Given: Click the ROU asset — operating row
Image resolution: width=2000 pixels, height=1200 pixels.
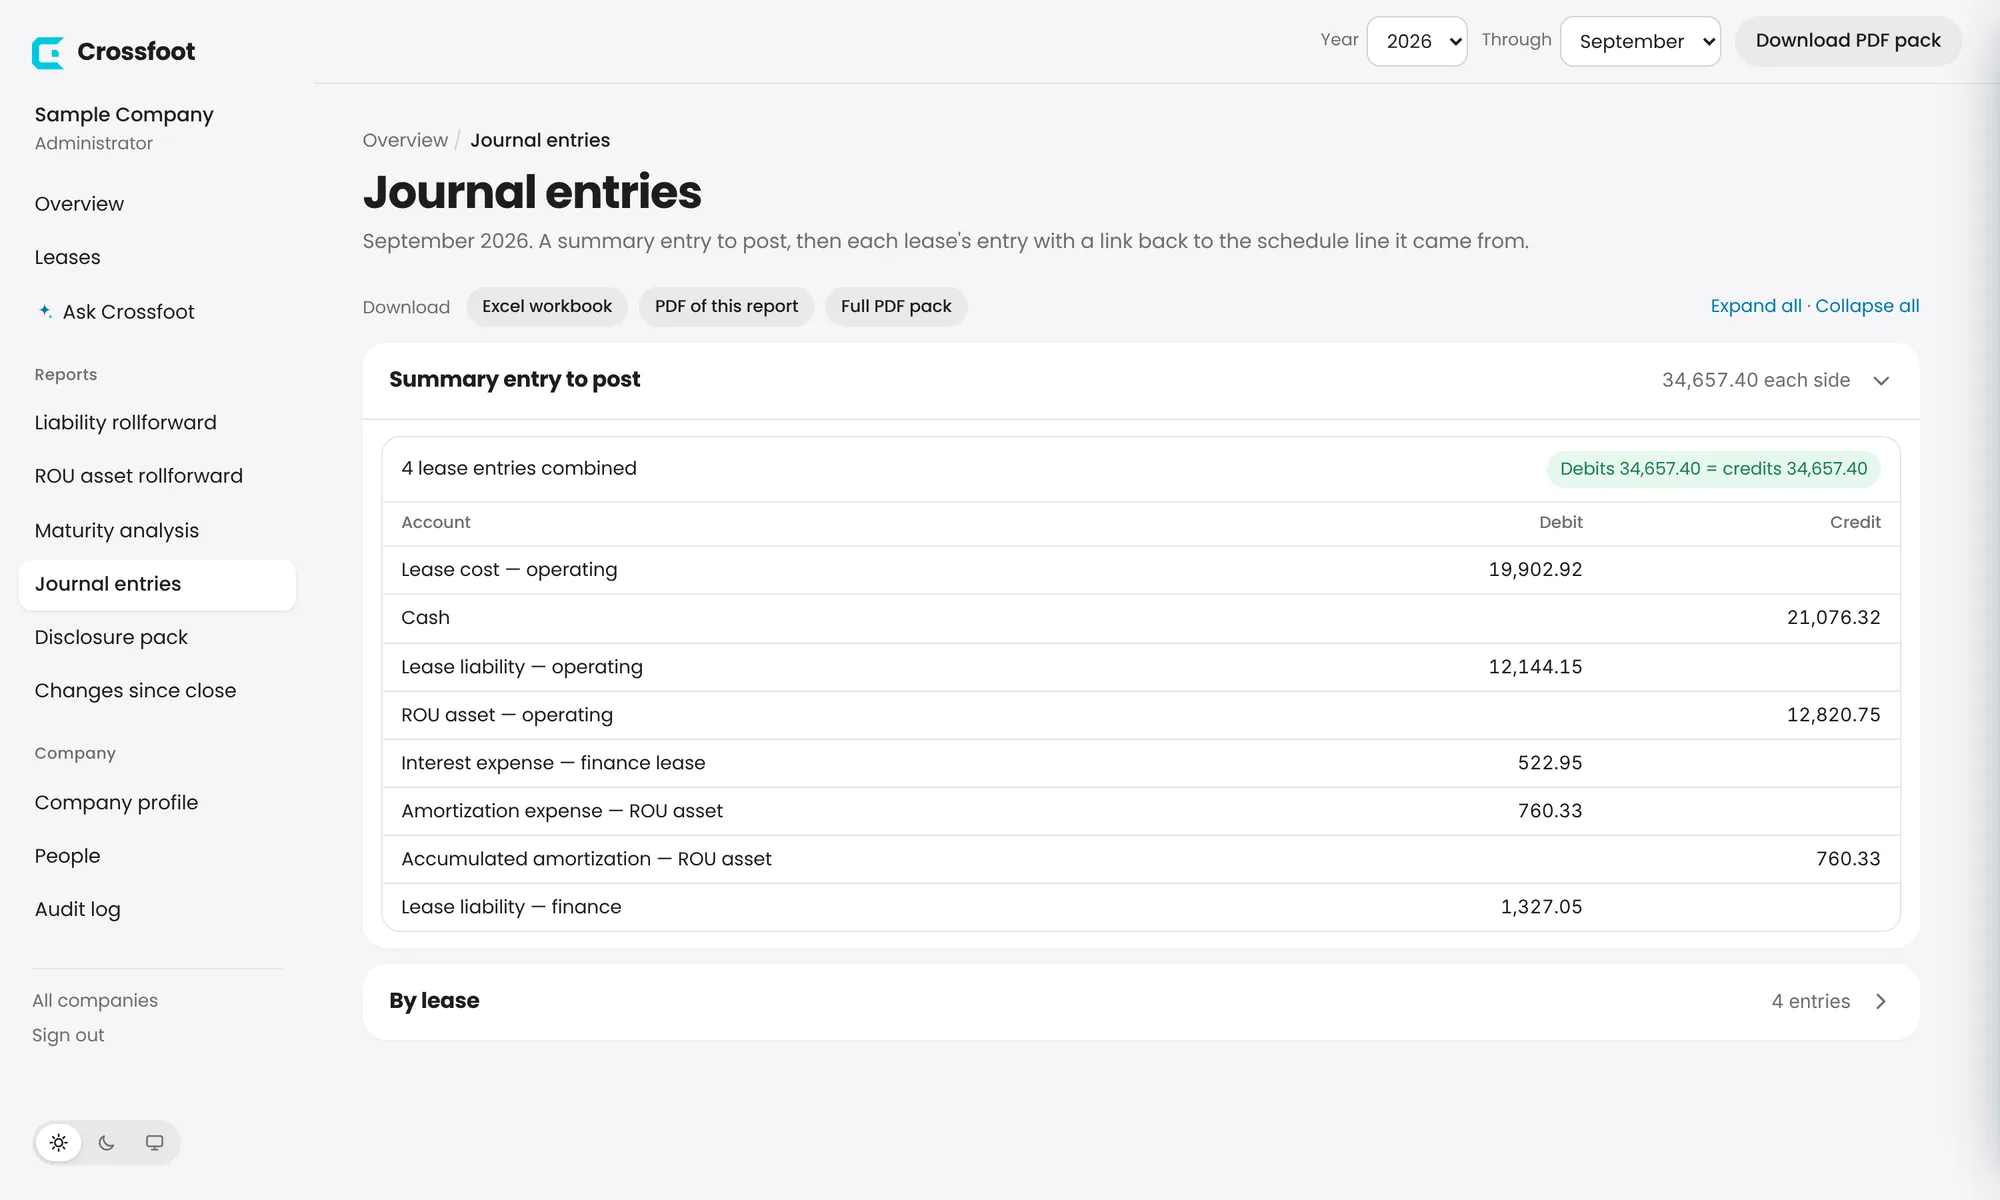Looking at the screenshot, I should tap(1141, 715).
